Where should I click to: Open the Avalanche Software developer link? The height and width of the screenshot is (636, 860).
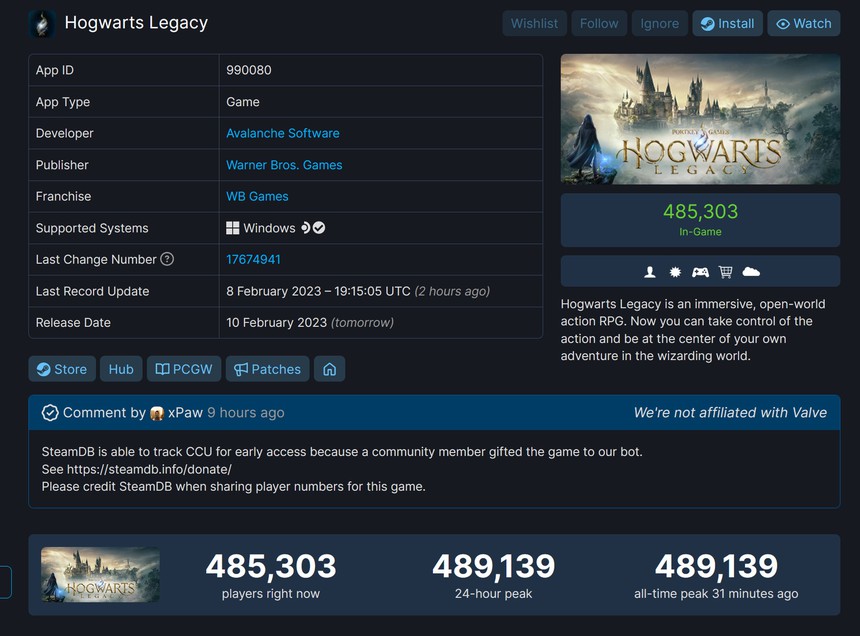coord(283,133)
